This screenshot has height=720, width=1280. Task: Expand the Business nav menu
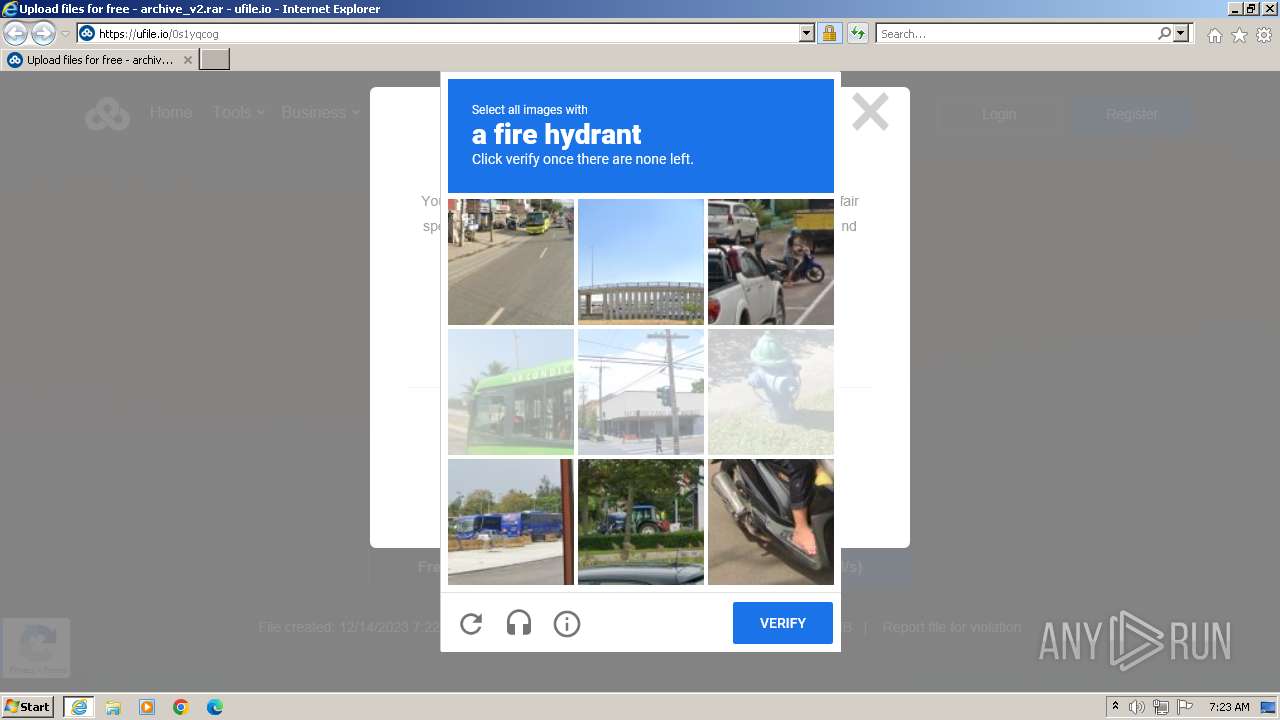click(320, 113)
